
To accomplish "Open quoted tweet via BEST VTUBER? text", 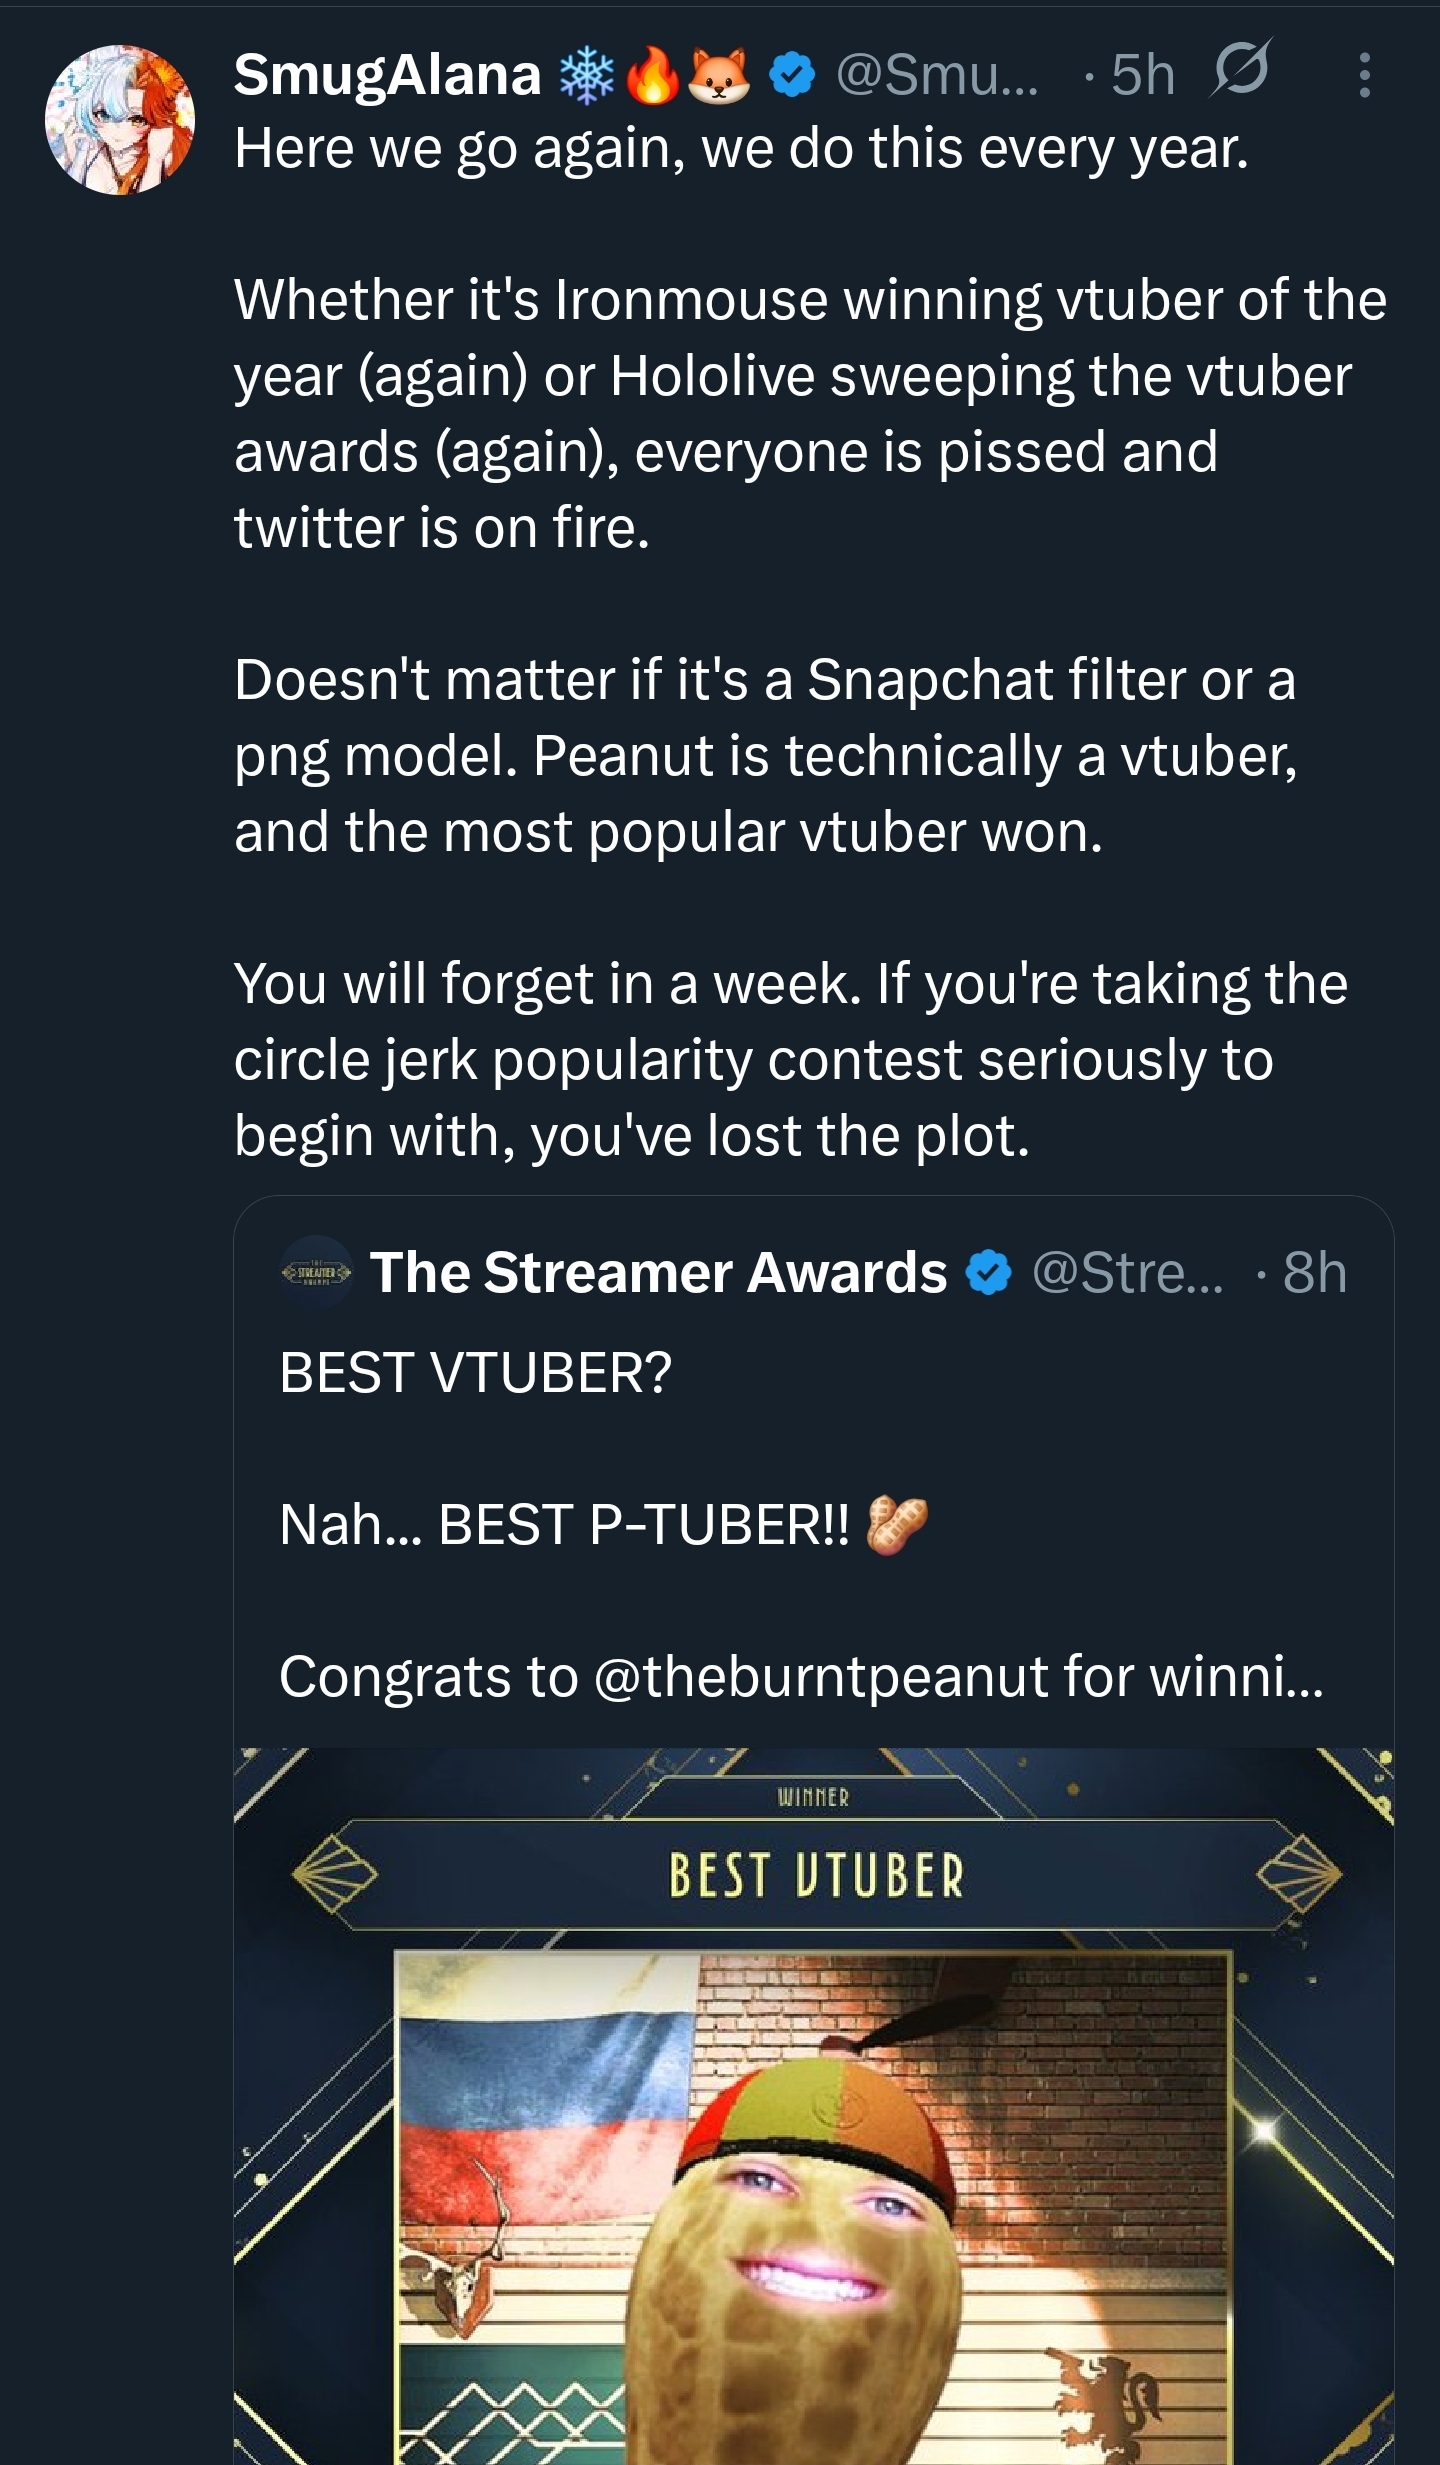I will 475,1372.
